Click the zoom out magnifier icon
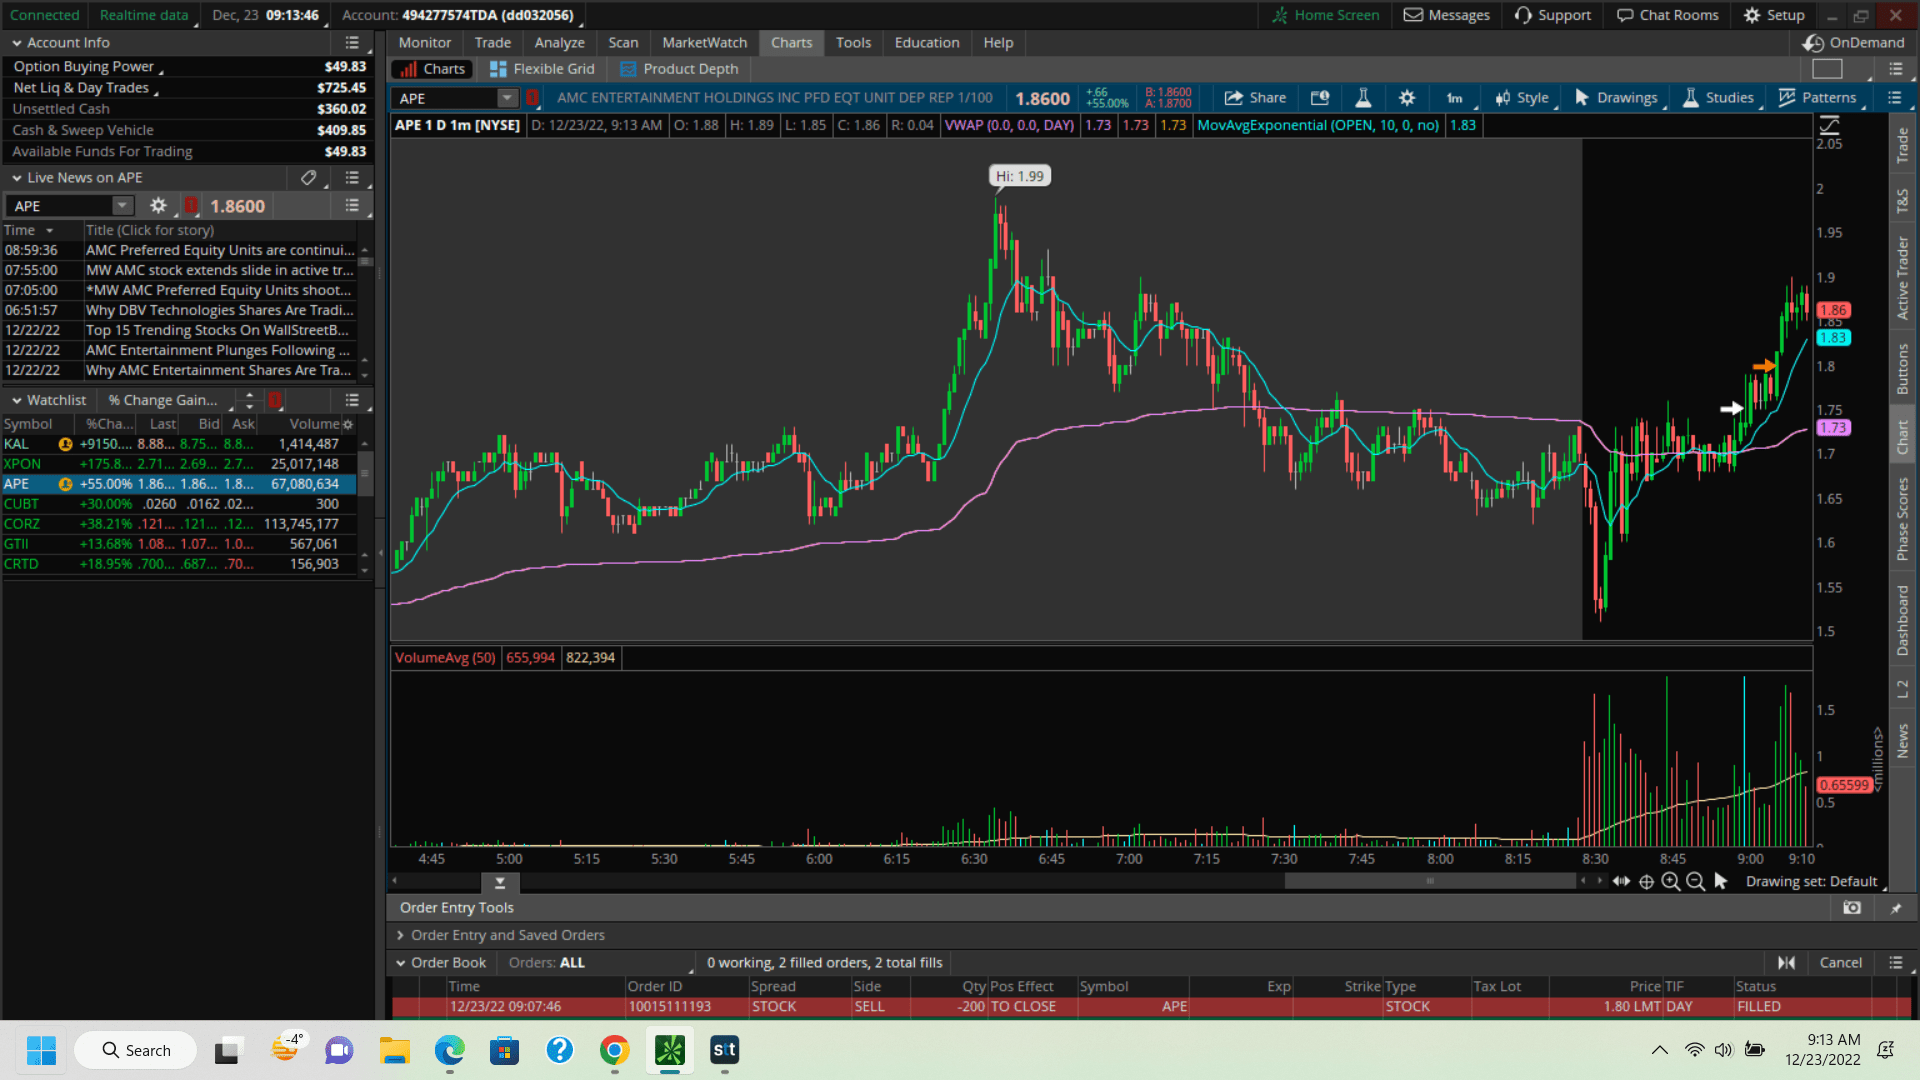 (1695, 881)
